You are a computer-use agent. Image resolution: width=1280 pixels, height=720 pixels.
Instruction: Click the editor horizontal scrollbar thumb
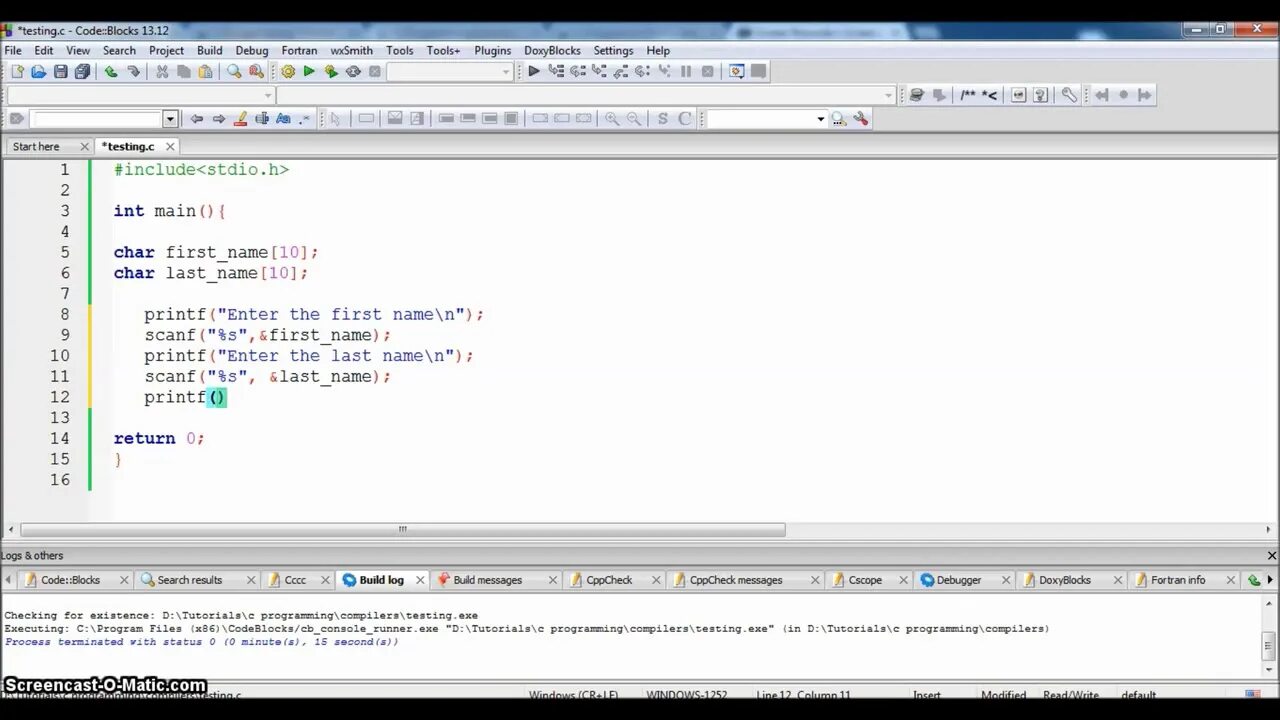click(402, 530)
